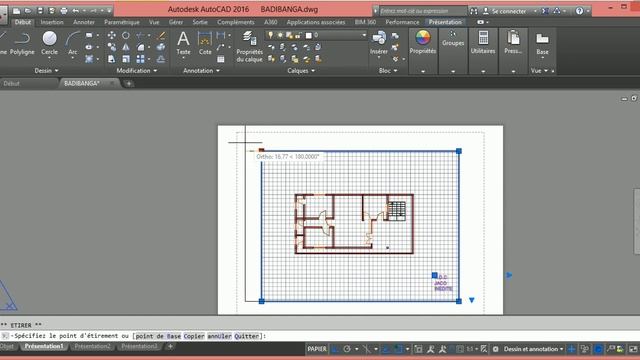This screenshot has height=360, width=640.
Task: Switch to the Présentation ribbon tab
Action: pyautogui.click(x=445, y=22)
